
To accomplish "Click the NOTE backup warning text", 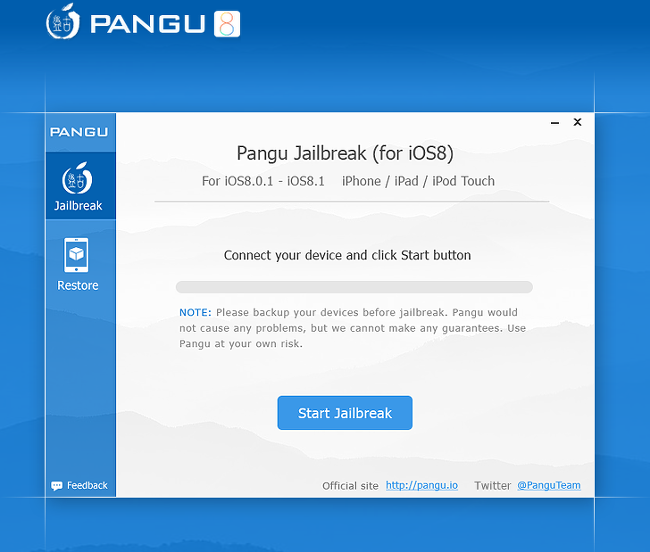I will pyautogui.click(x=352, y=328).
